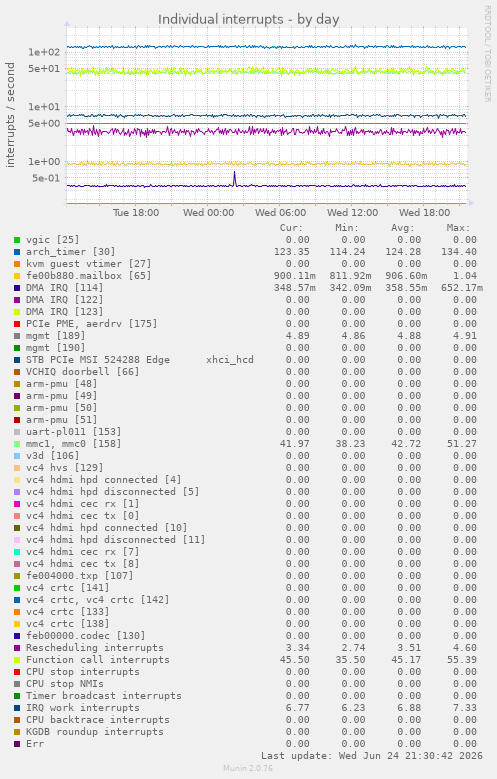This screenshot has width=497, height=779.
Task: Click 'vc4 hdmi hpd connected [4]' label
Action: 103,479
